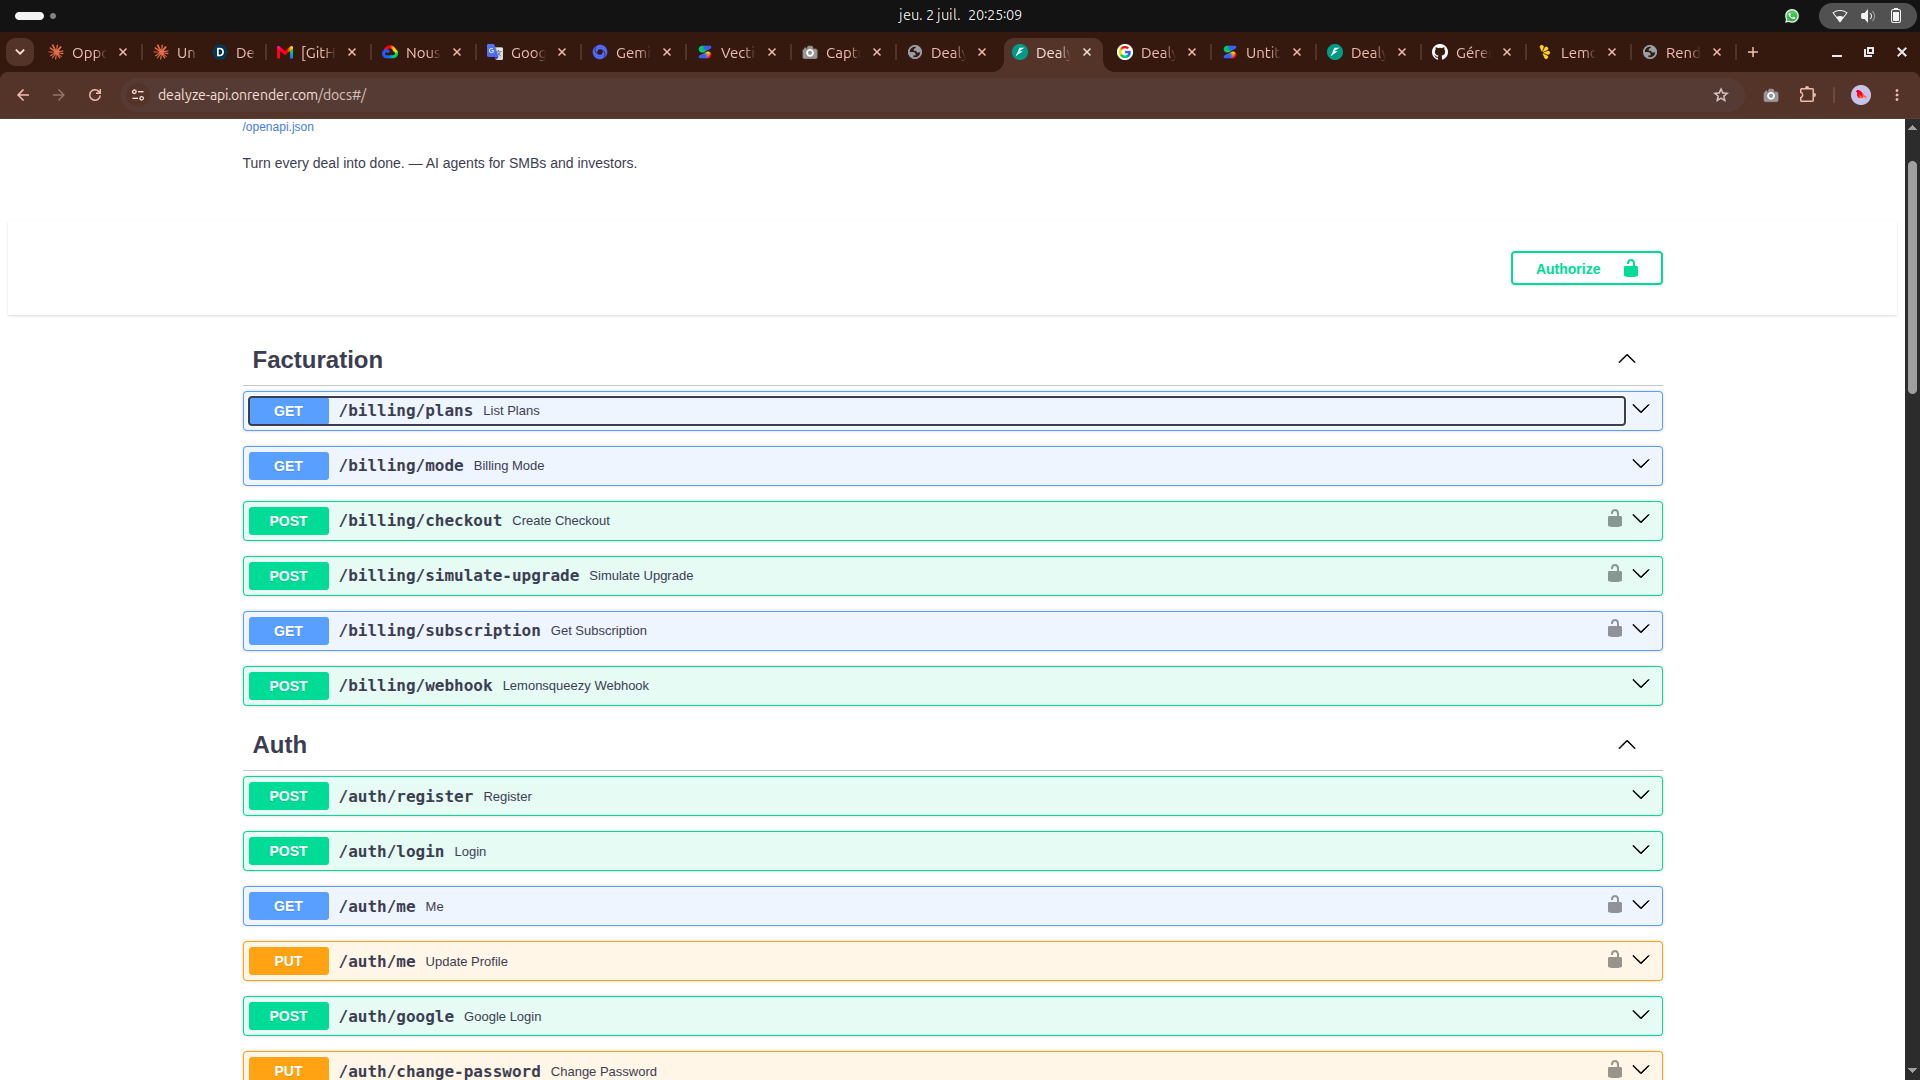Click the lock icon on /billing/subscription row

1614,628
